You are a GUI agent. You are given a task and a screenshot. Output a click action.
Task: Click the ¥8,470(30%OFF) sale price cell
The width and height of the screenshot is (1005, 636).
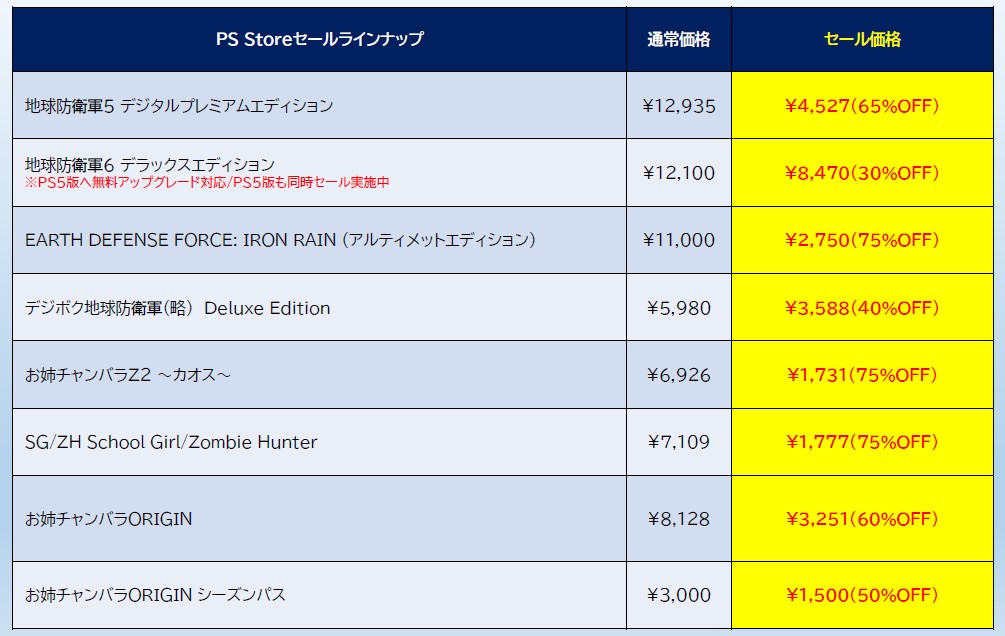862,173
